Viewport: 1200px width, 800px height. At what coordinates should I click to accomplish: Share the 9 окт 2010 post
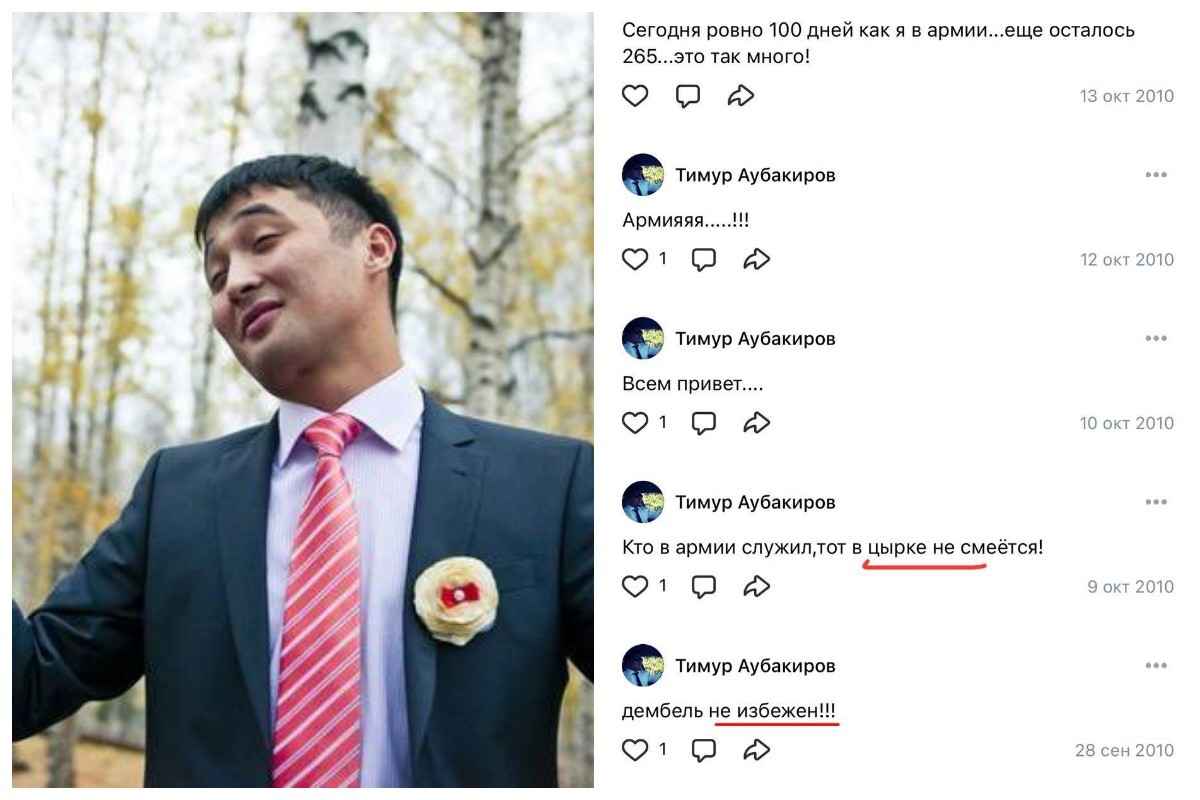click(757, 586)
